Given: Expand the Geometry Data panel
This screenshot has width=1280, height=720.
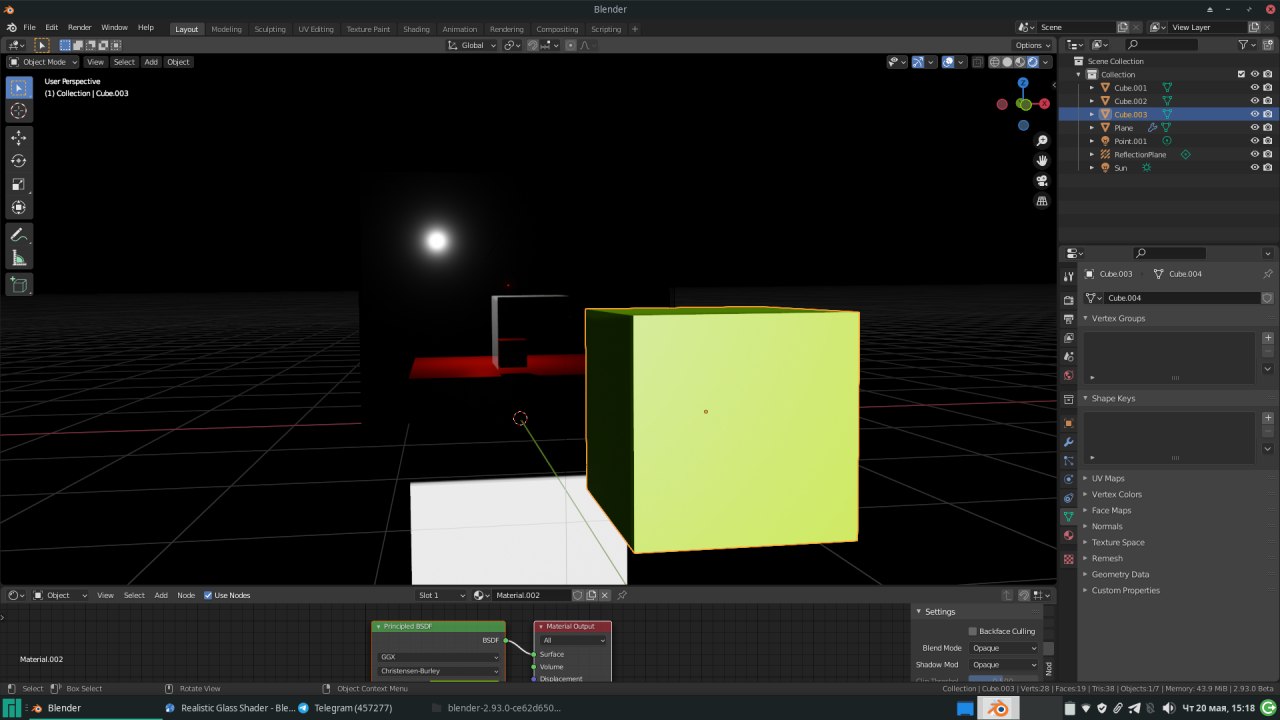Looking at the screenshot, I should 1120,574.
